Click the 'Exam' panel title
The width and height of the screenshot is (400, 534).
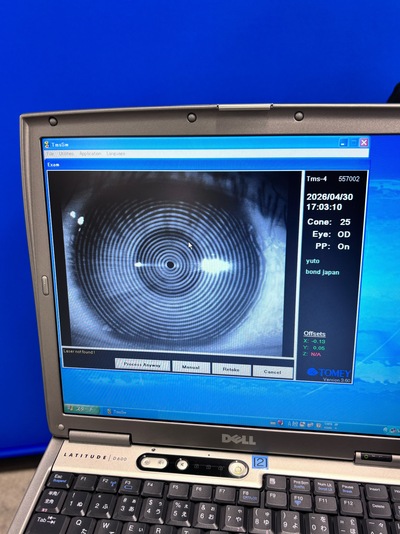click(x=53, y=164)
